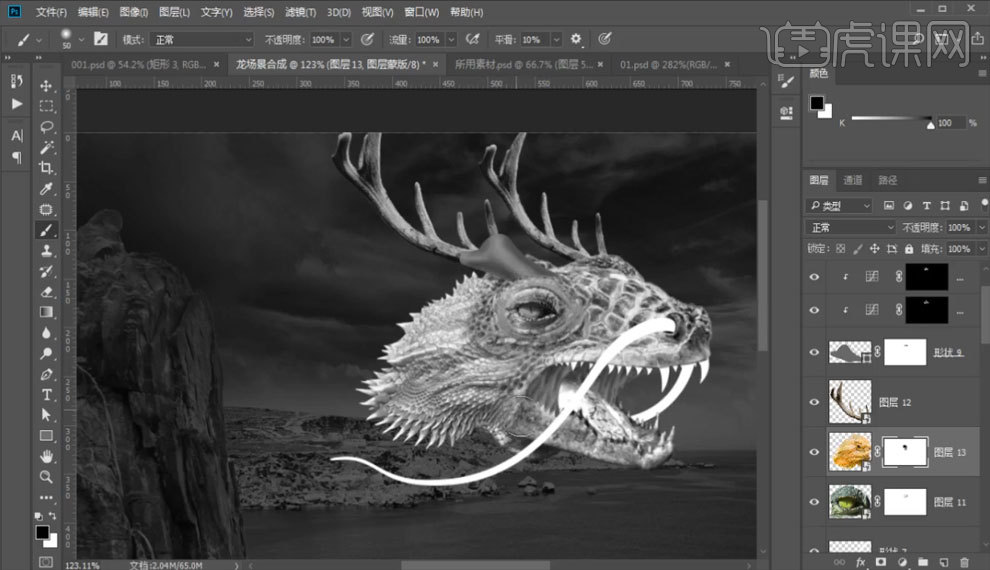
Task: Expand layer opacity dropdown arrow
Action: pyautogui.click(x=981, y=227)
